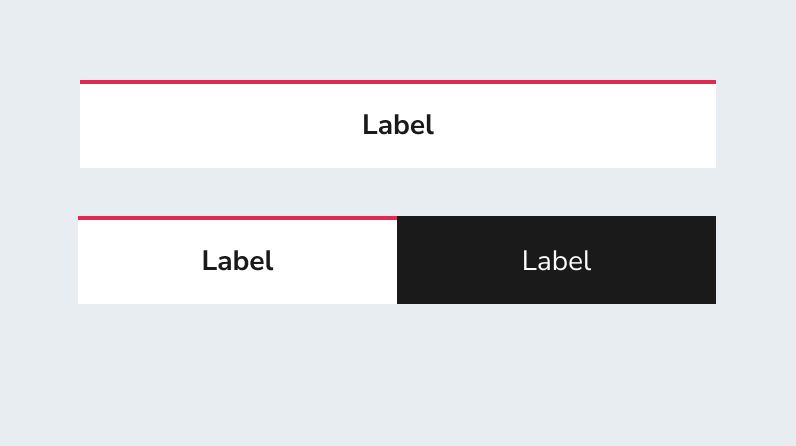The height and width of the screenshot is (446, 796).
Task: Click the red indicator bar above wide tab
Action: [x=398, y=82]
